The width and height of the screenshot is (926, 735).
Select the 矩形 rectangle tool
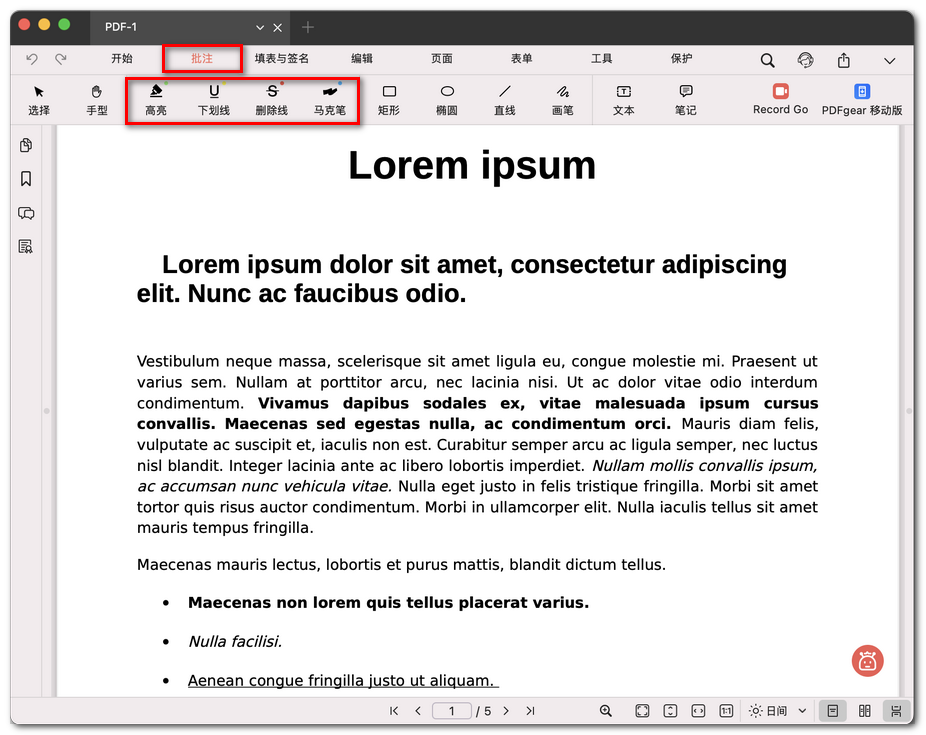pos(389,100)
